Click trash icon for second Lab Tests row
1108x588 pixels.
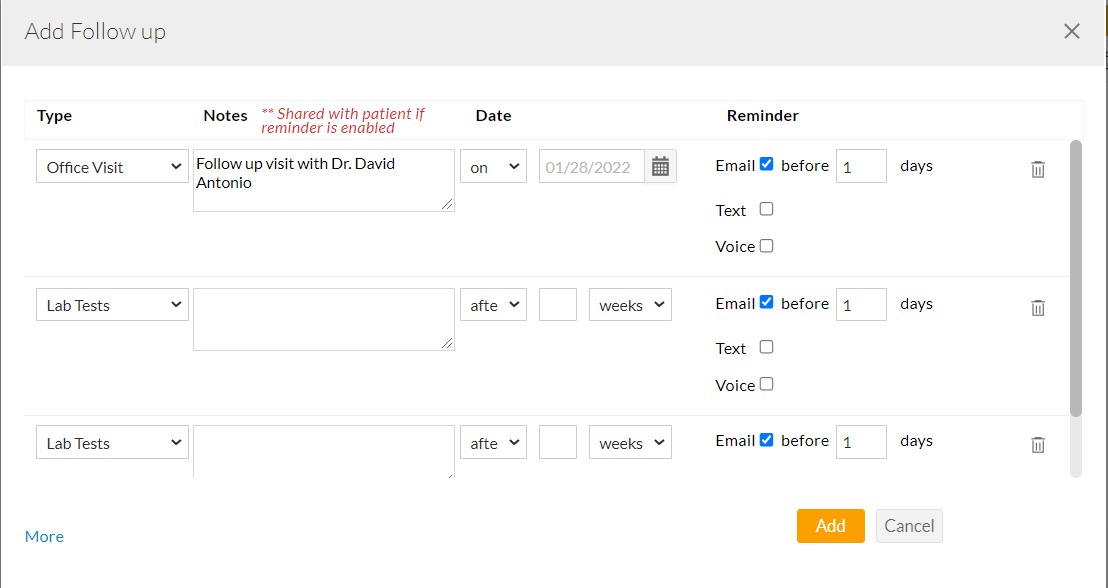click(1038, 307)
